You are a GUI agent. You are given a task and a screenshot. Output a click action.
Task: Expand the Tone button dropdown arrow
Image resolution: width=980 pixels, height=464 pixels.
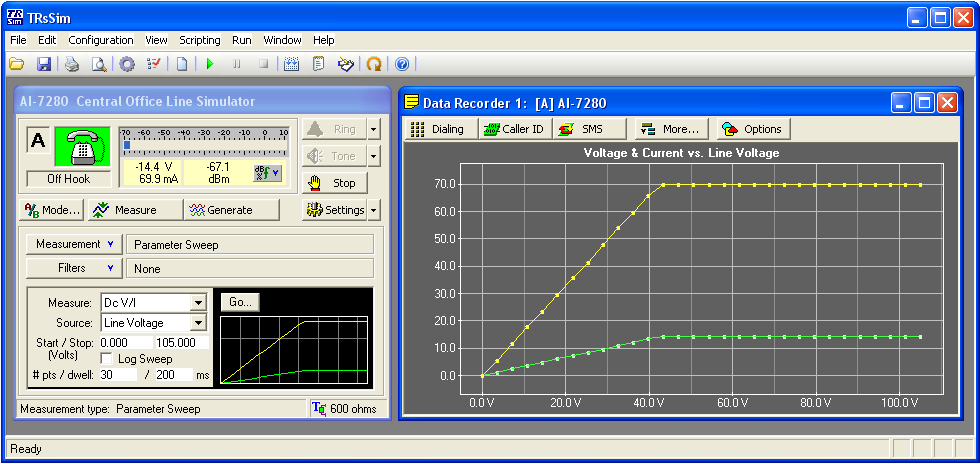click(x=374, y=156)
